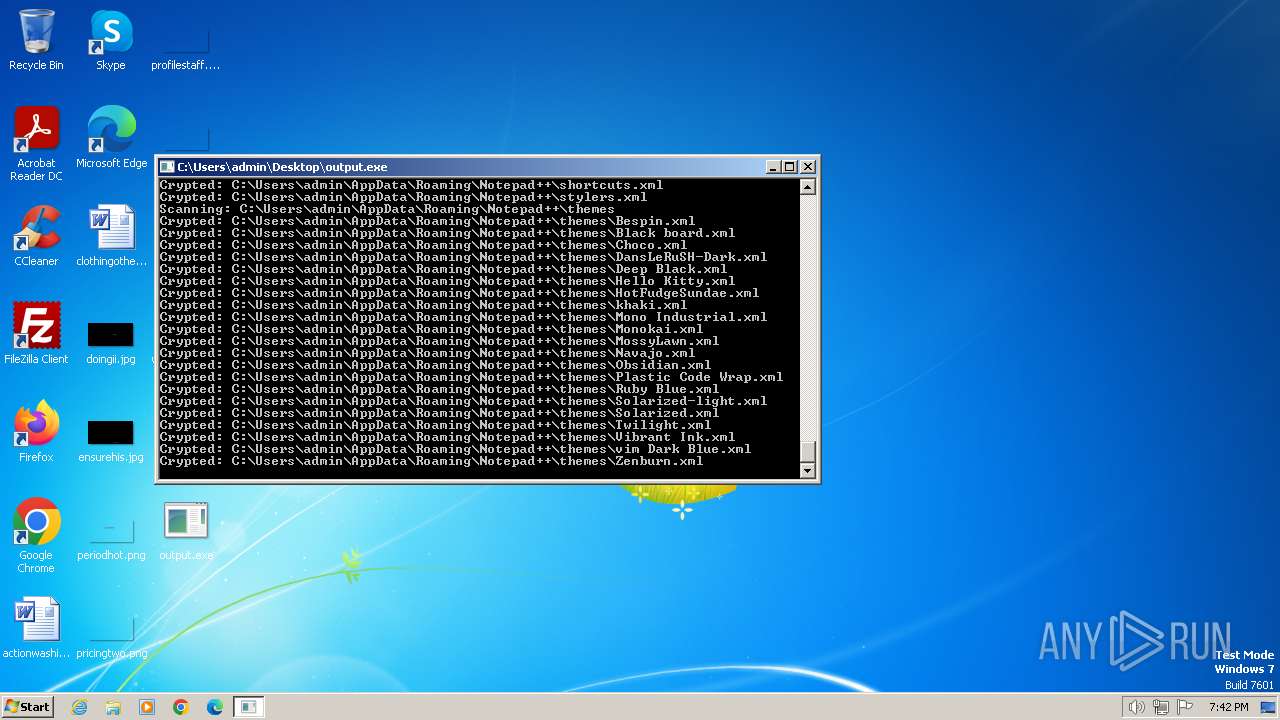Viewport: 1280px width, 720px height.
Task: Launch Chrome from the taskbar
Action: pyautogui.click(x=181, y=707)
